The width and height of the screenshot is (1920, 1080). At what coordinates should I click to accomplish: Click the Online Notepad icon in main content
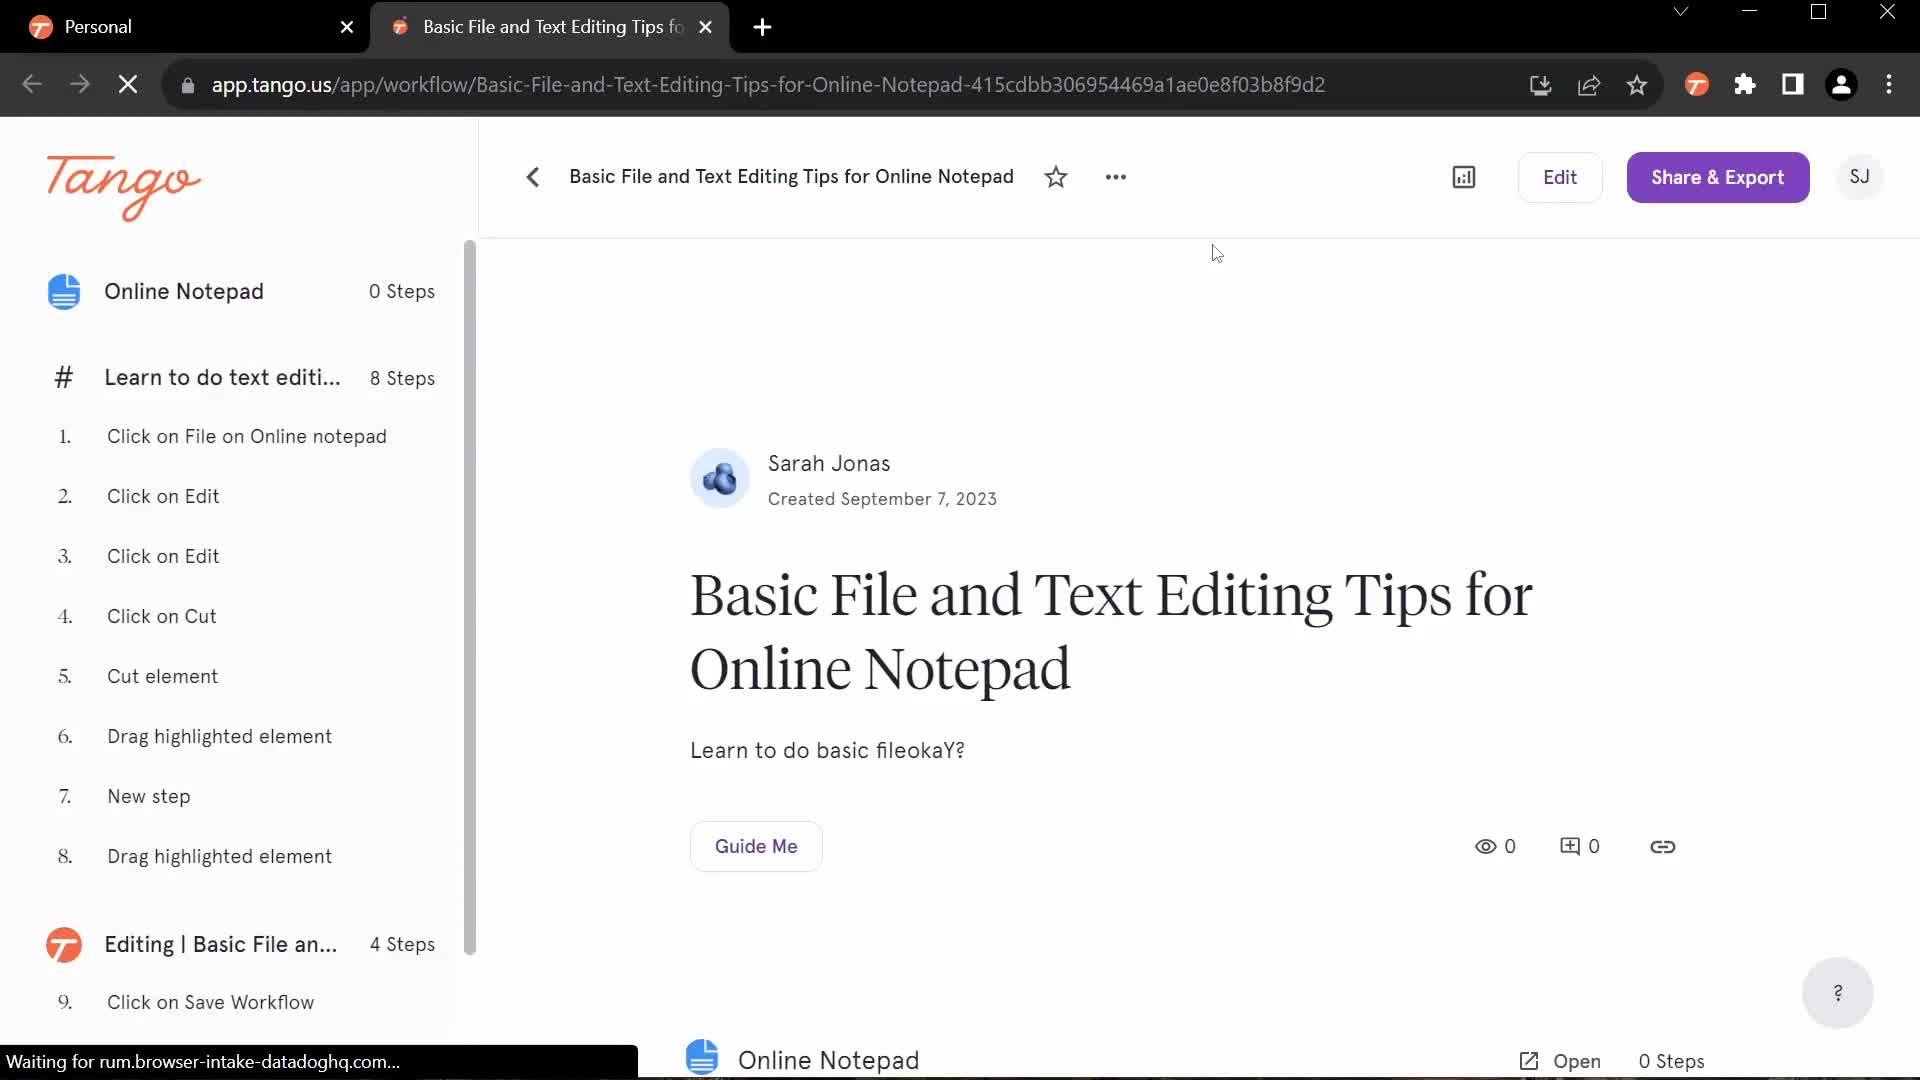[702, 1057]
